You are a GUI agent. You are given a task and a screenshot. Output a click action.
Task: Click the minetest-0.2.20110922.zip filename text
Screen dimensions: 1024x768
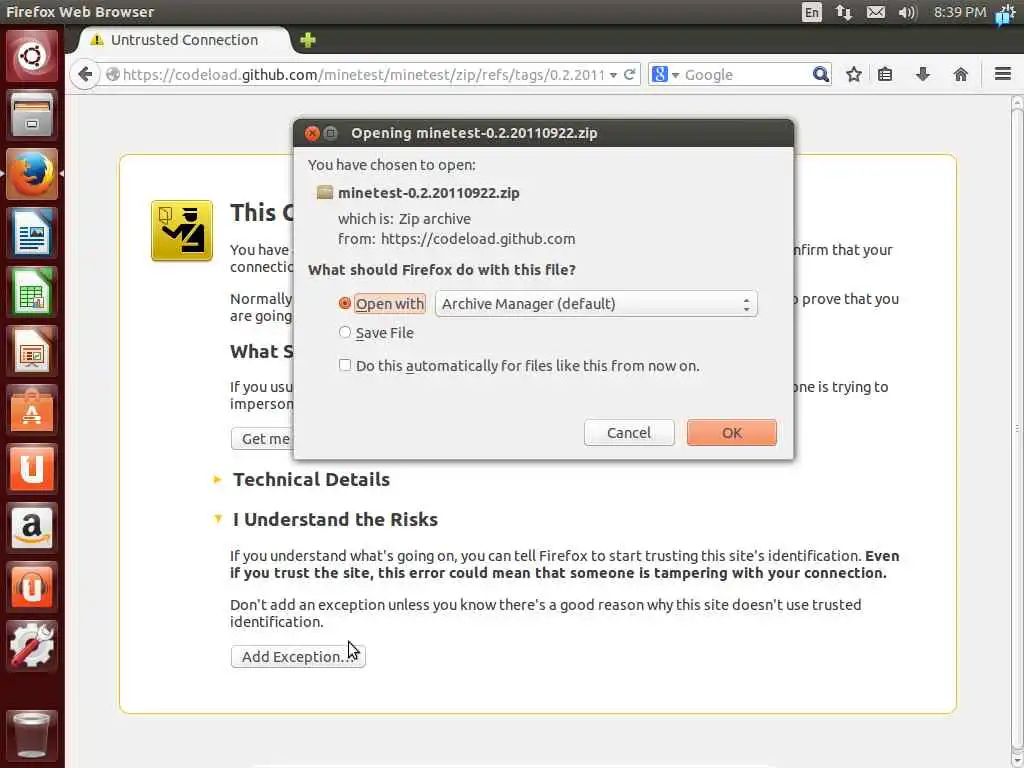point(428,193)
